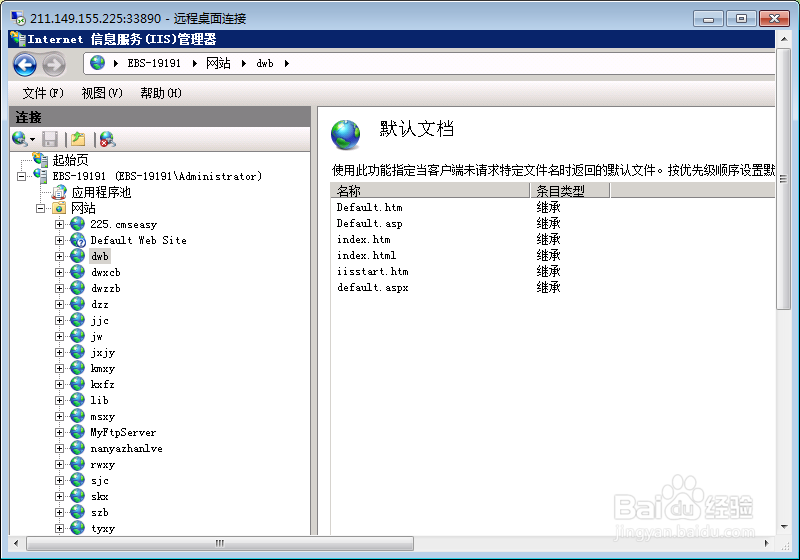Go back with the blue back arrow
800x560 pixels.
coord(25,65)
